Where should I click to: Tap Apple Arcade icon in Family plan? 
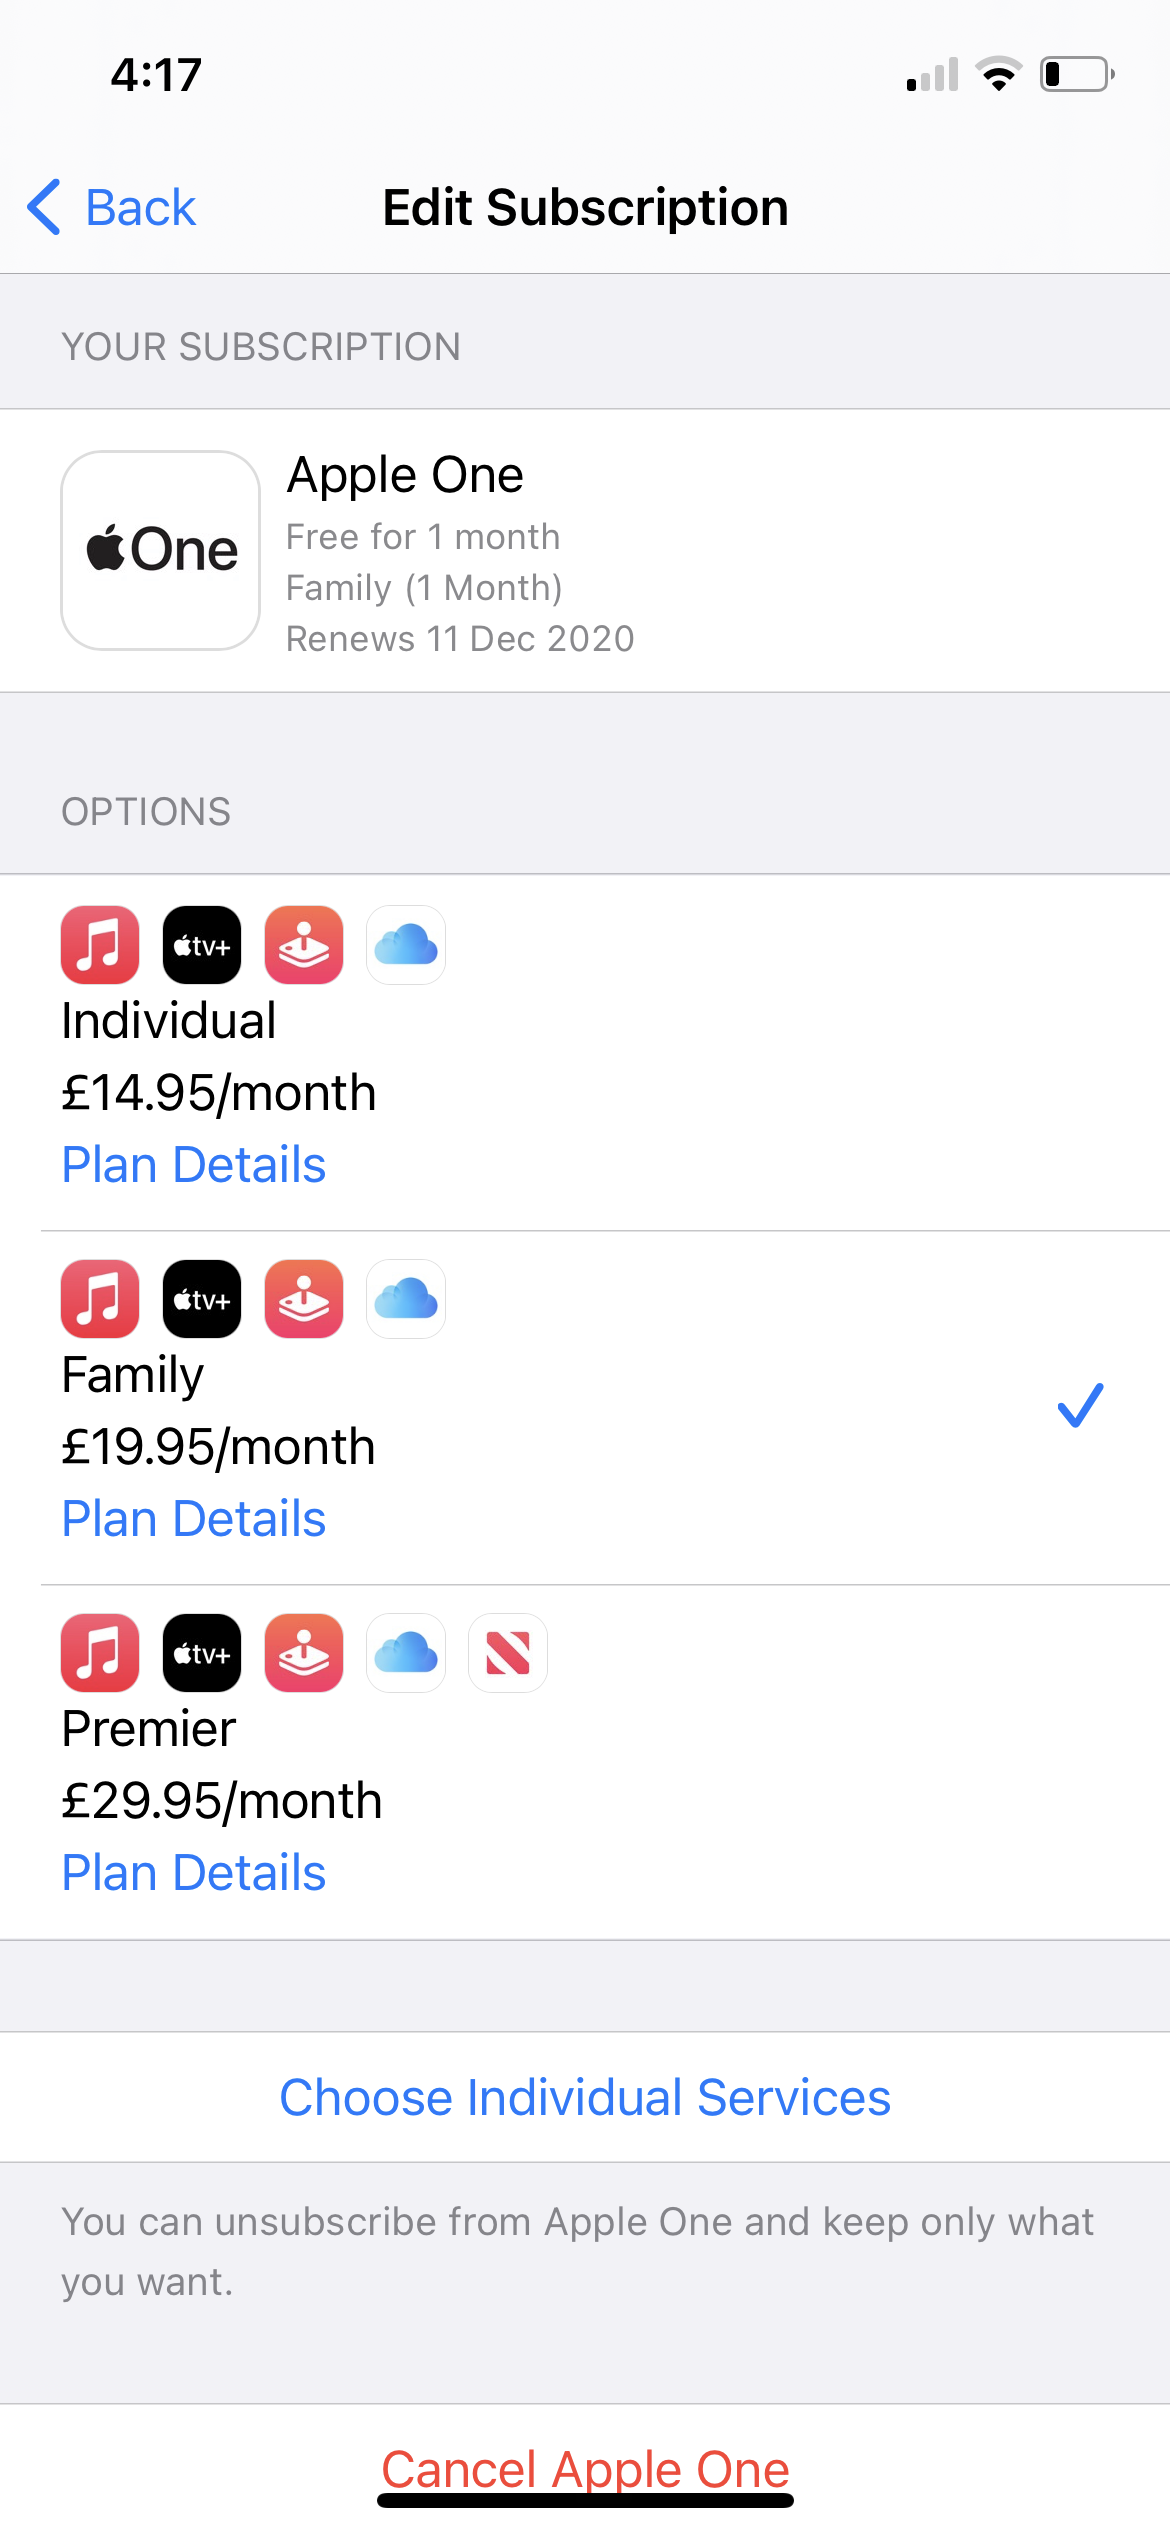(x=304, y=1299)
